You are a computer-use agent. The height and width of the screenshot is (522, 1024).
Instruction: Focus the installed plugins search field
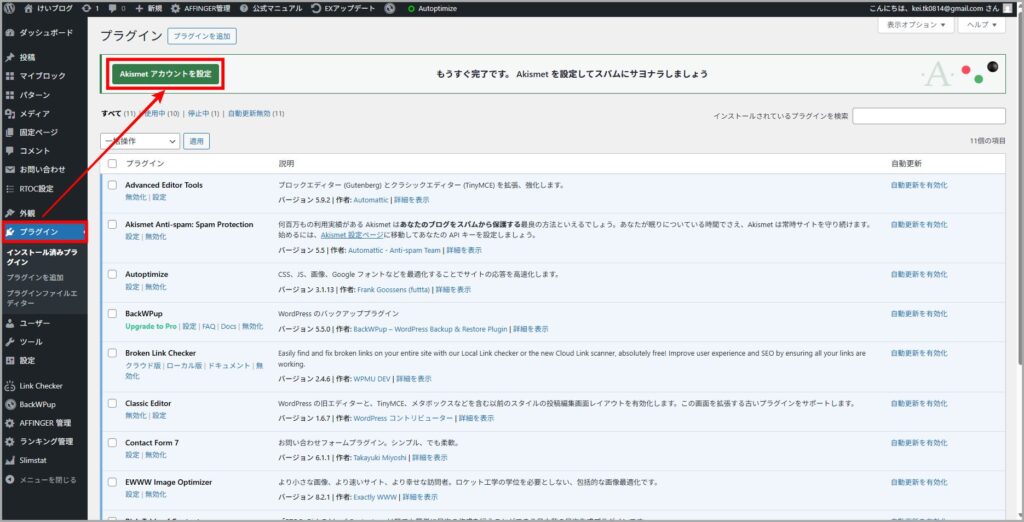tap(928, 116)
